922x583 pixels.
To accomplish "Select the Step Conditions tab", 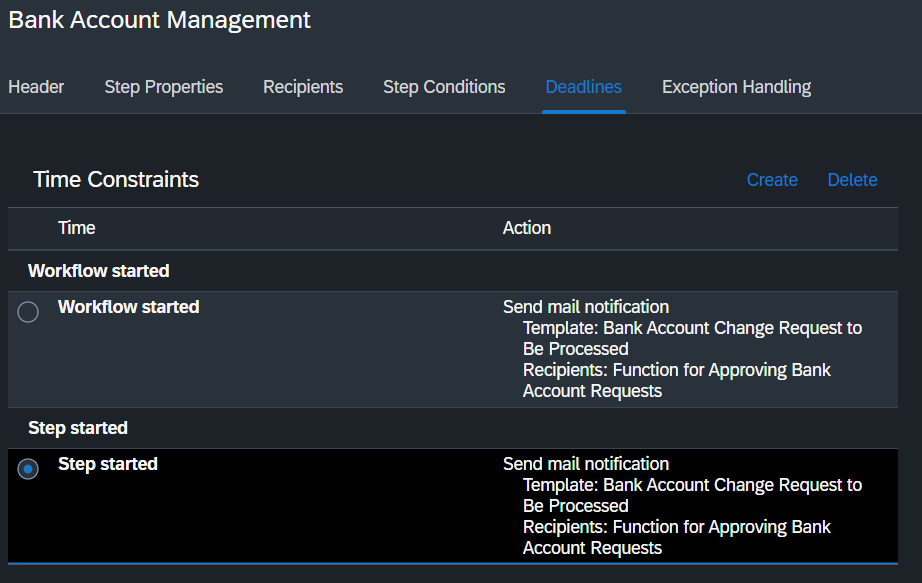I will pyautogui.click(x=444, y=87).
